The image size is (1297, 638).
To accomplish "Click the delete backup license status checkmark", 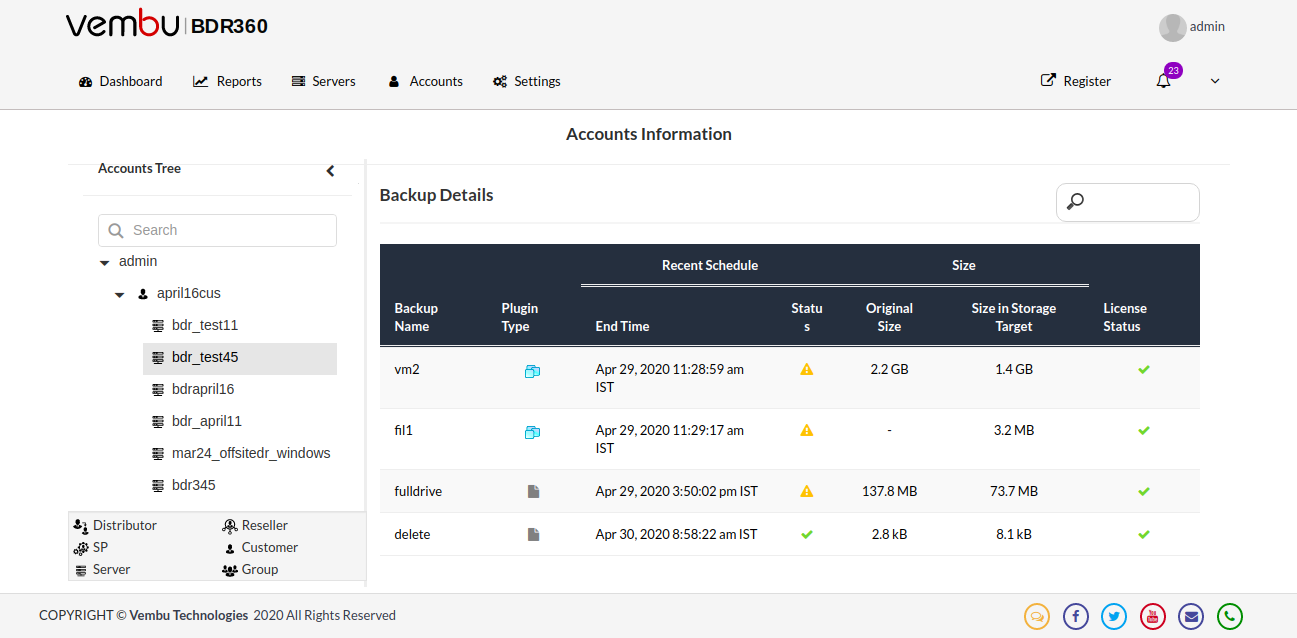I will click(1144, 534).
